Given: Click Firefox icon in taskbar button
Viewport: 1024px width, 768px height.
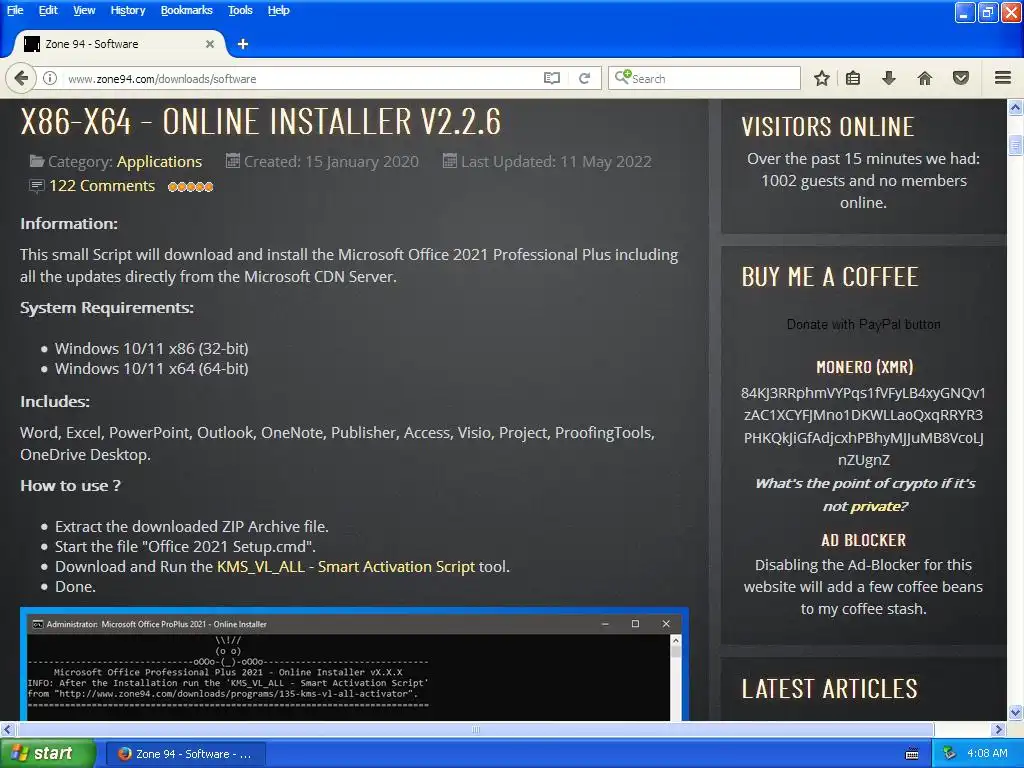Looking at the screenshot, I should pyautogui.click(x=124, y=754).
